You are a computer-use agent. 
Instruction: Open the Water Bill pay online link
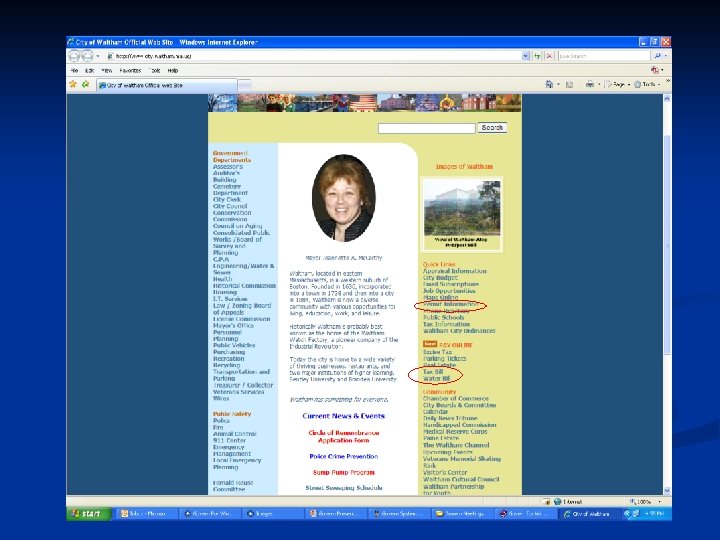[x=436, y=378]
